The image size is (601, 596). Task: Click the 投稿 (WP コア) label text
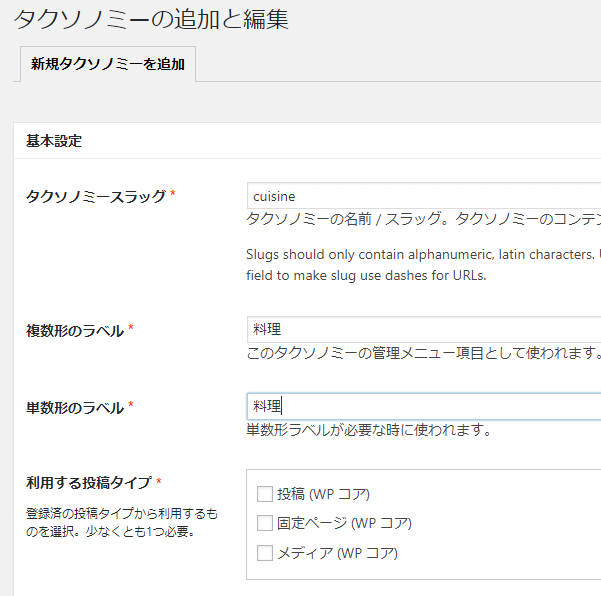[323, 493]
